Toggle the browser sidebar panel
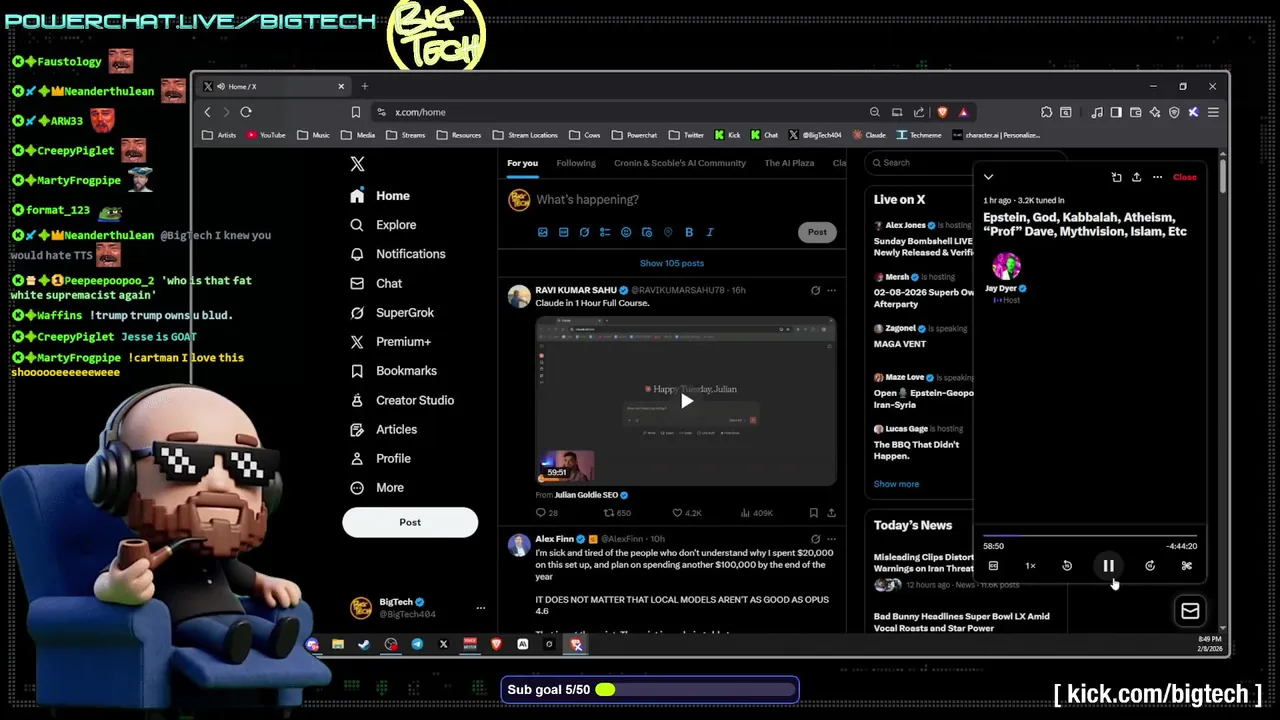The height and width of the screenshot is (720, 1280). pos(1116,112)
